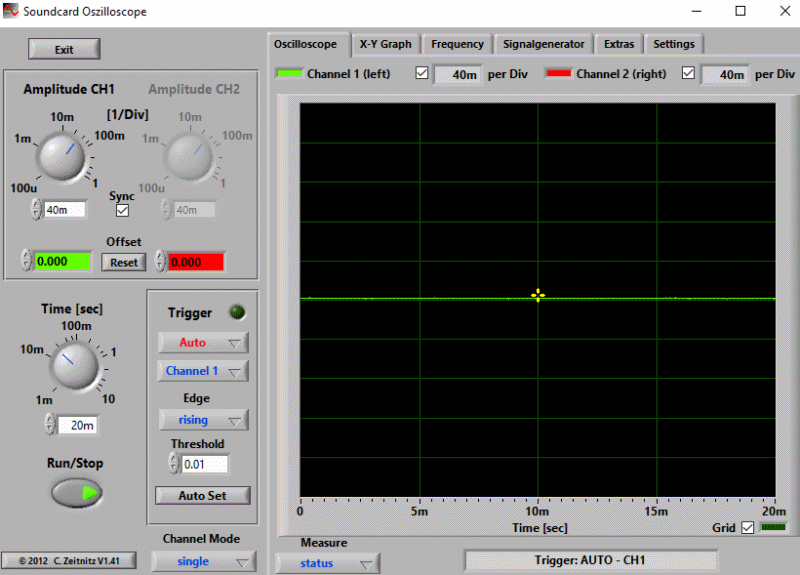Click the offset Reset button

(124, 262)
